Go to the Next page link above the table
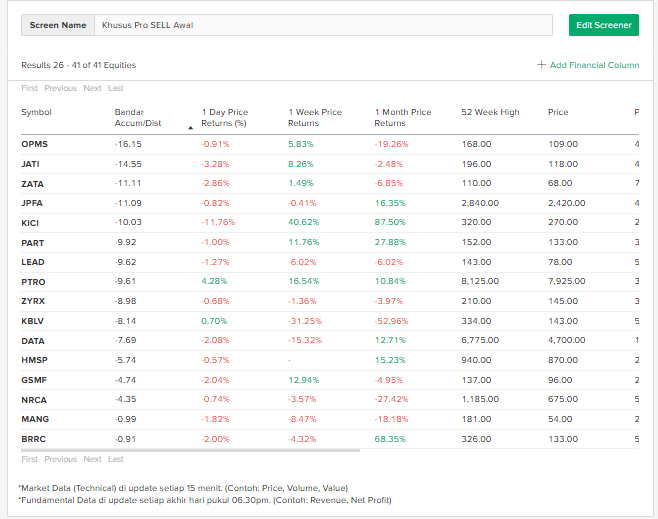This screenshot has width=658, height=519. (92, 88)
